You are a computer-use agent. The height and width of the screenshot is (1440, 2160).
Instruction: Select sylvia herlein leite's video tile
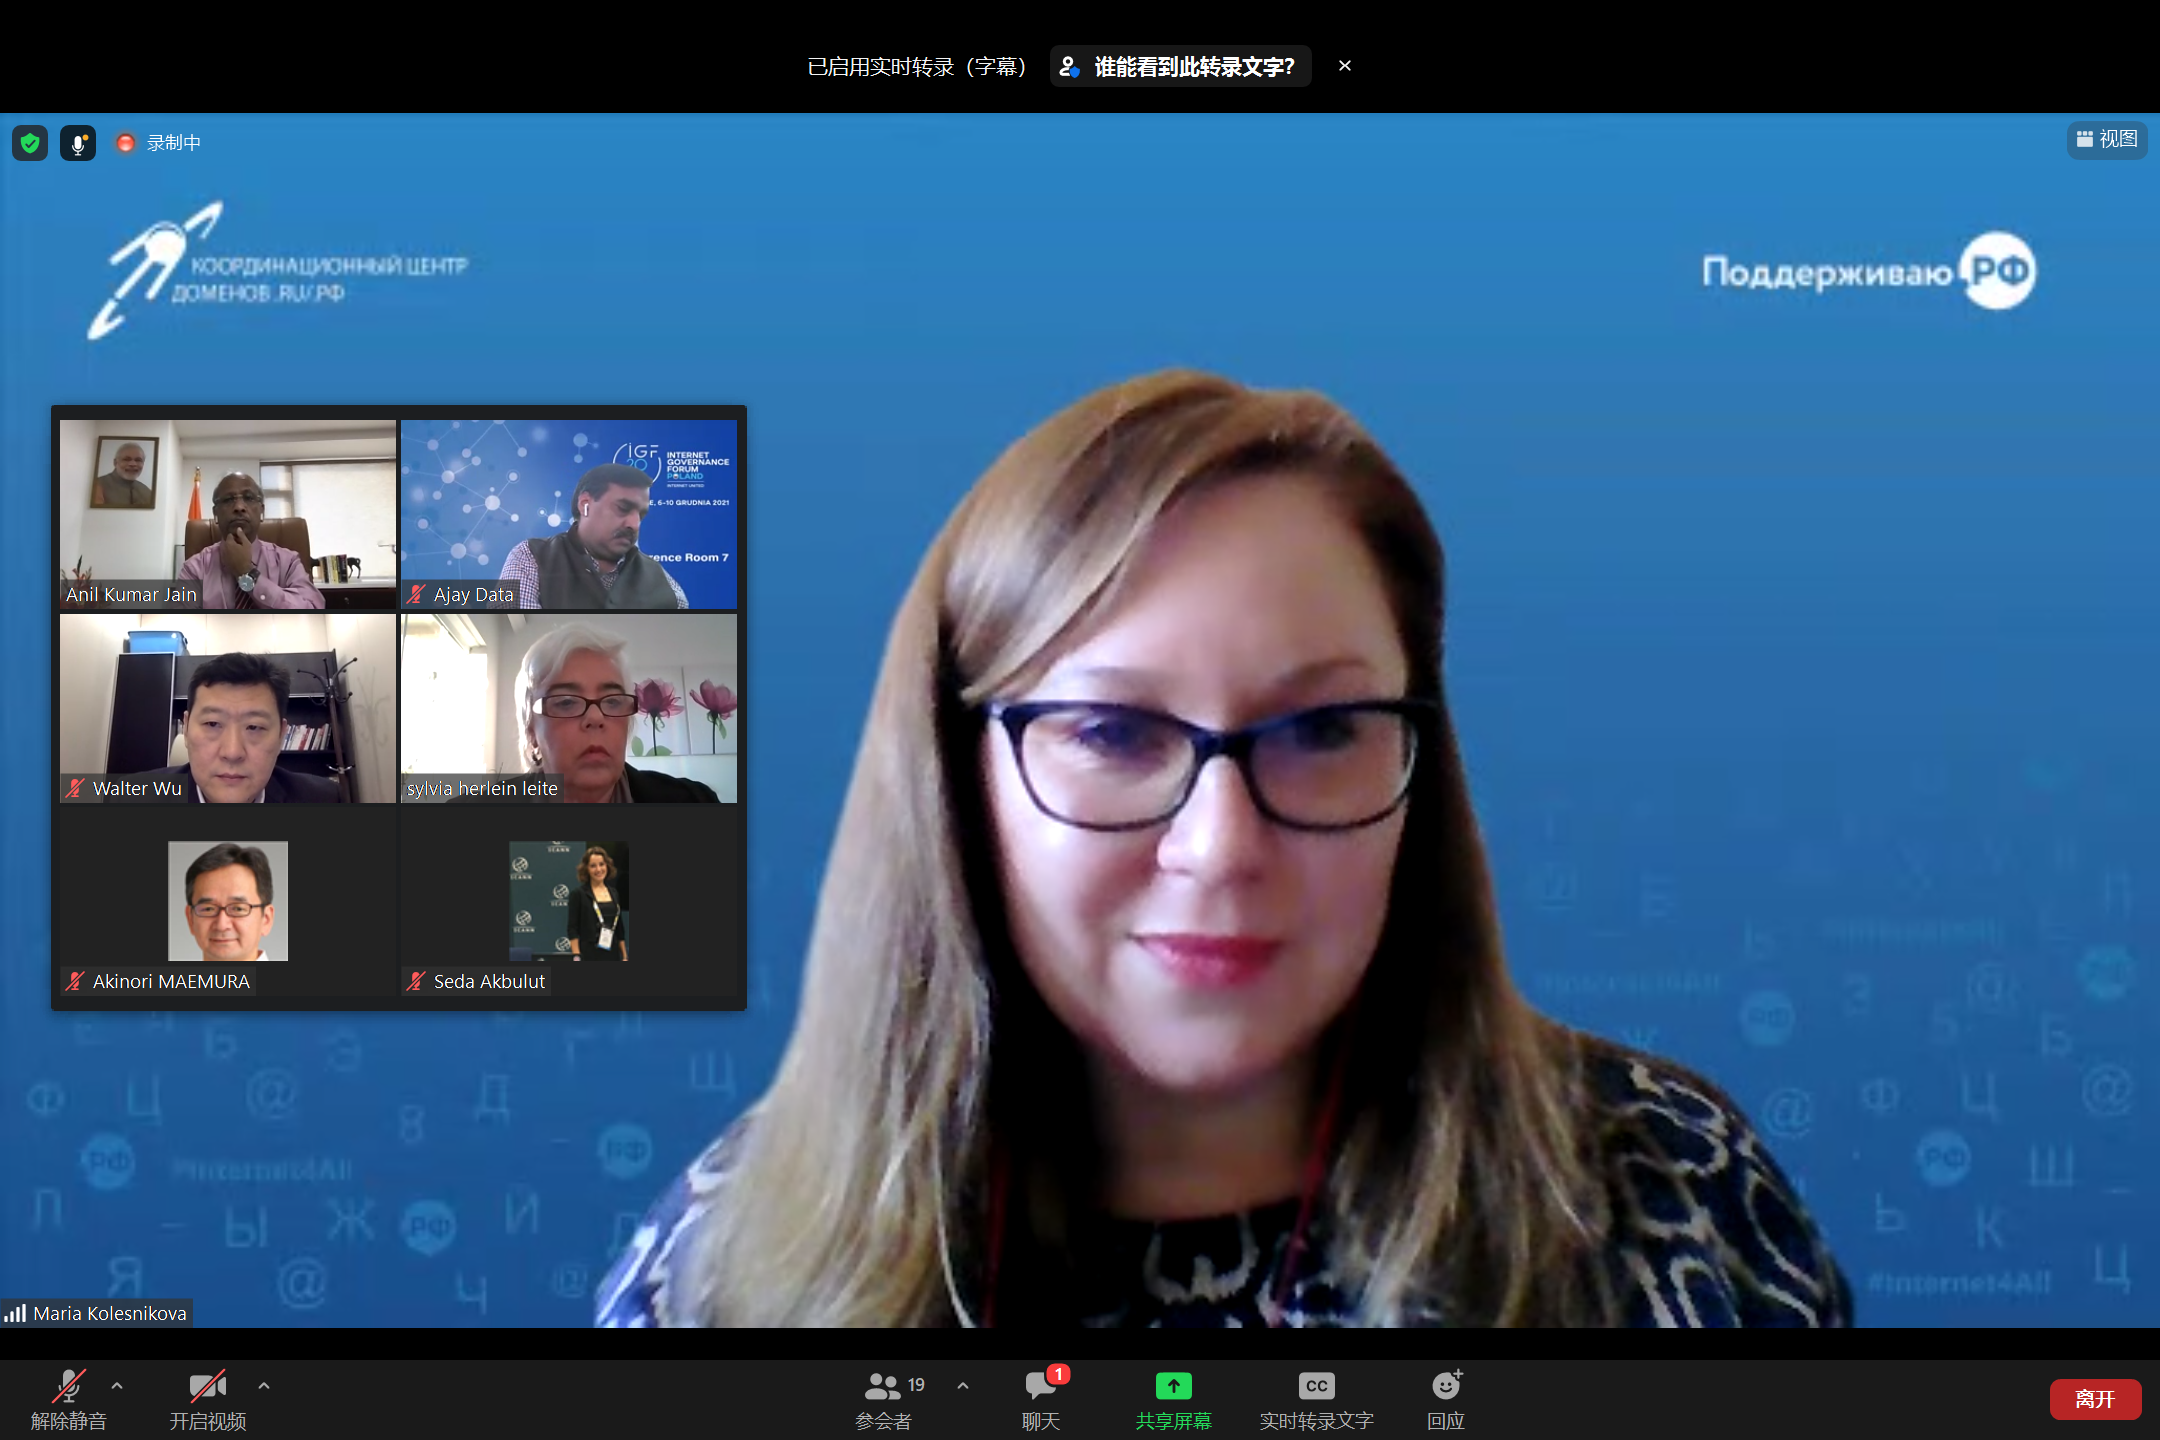[569, 708]
